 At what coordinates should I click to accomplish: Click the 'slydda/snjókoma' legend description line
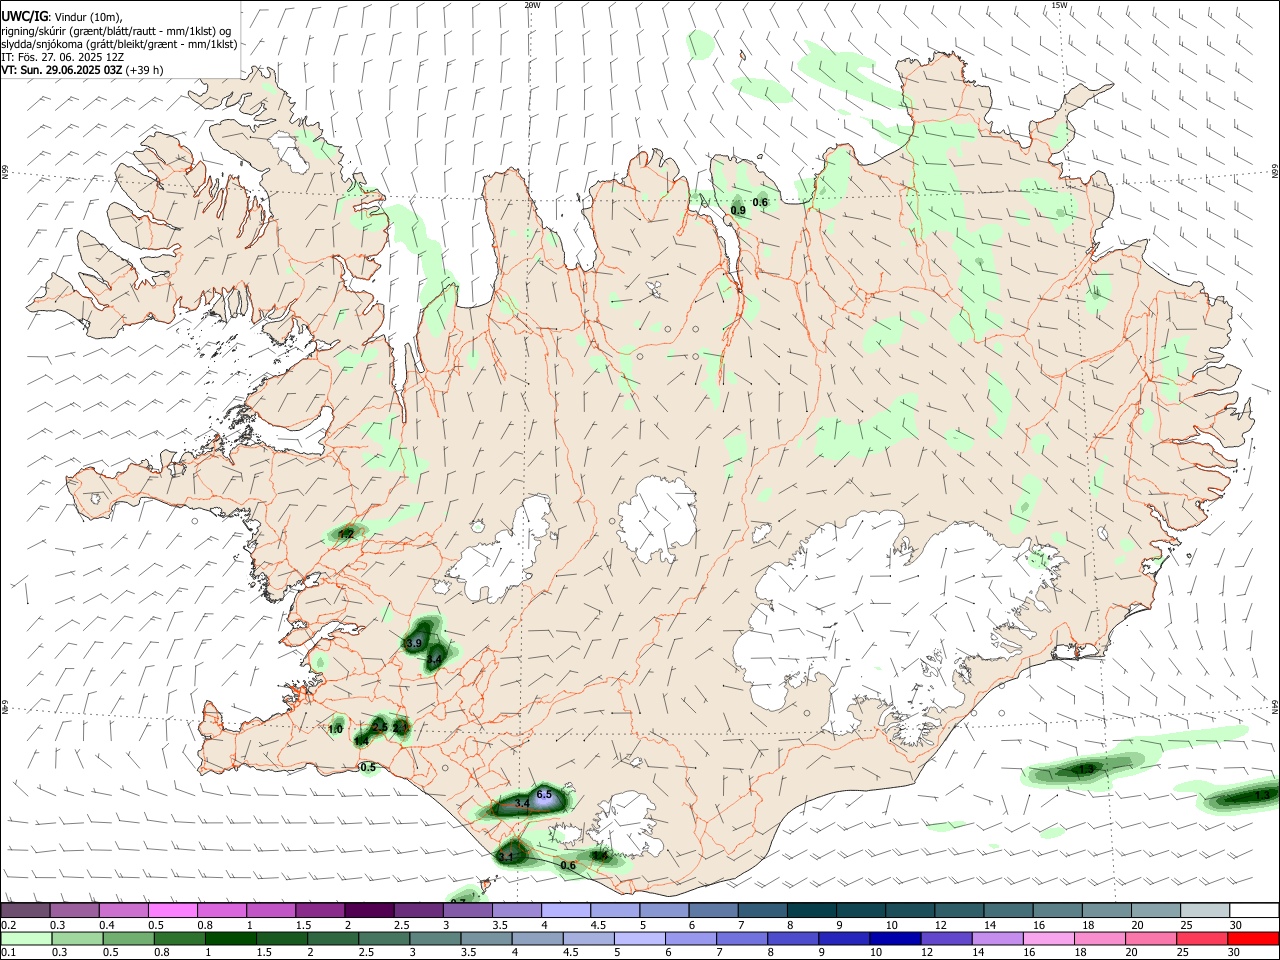[x=119, y=44]
